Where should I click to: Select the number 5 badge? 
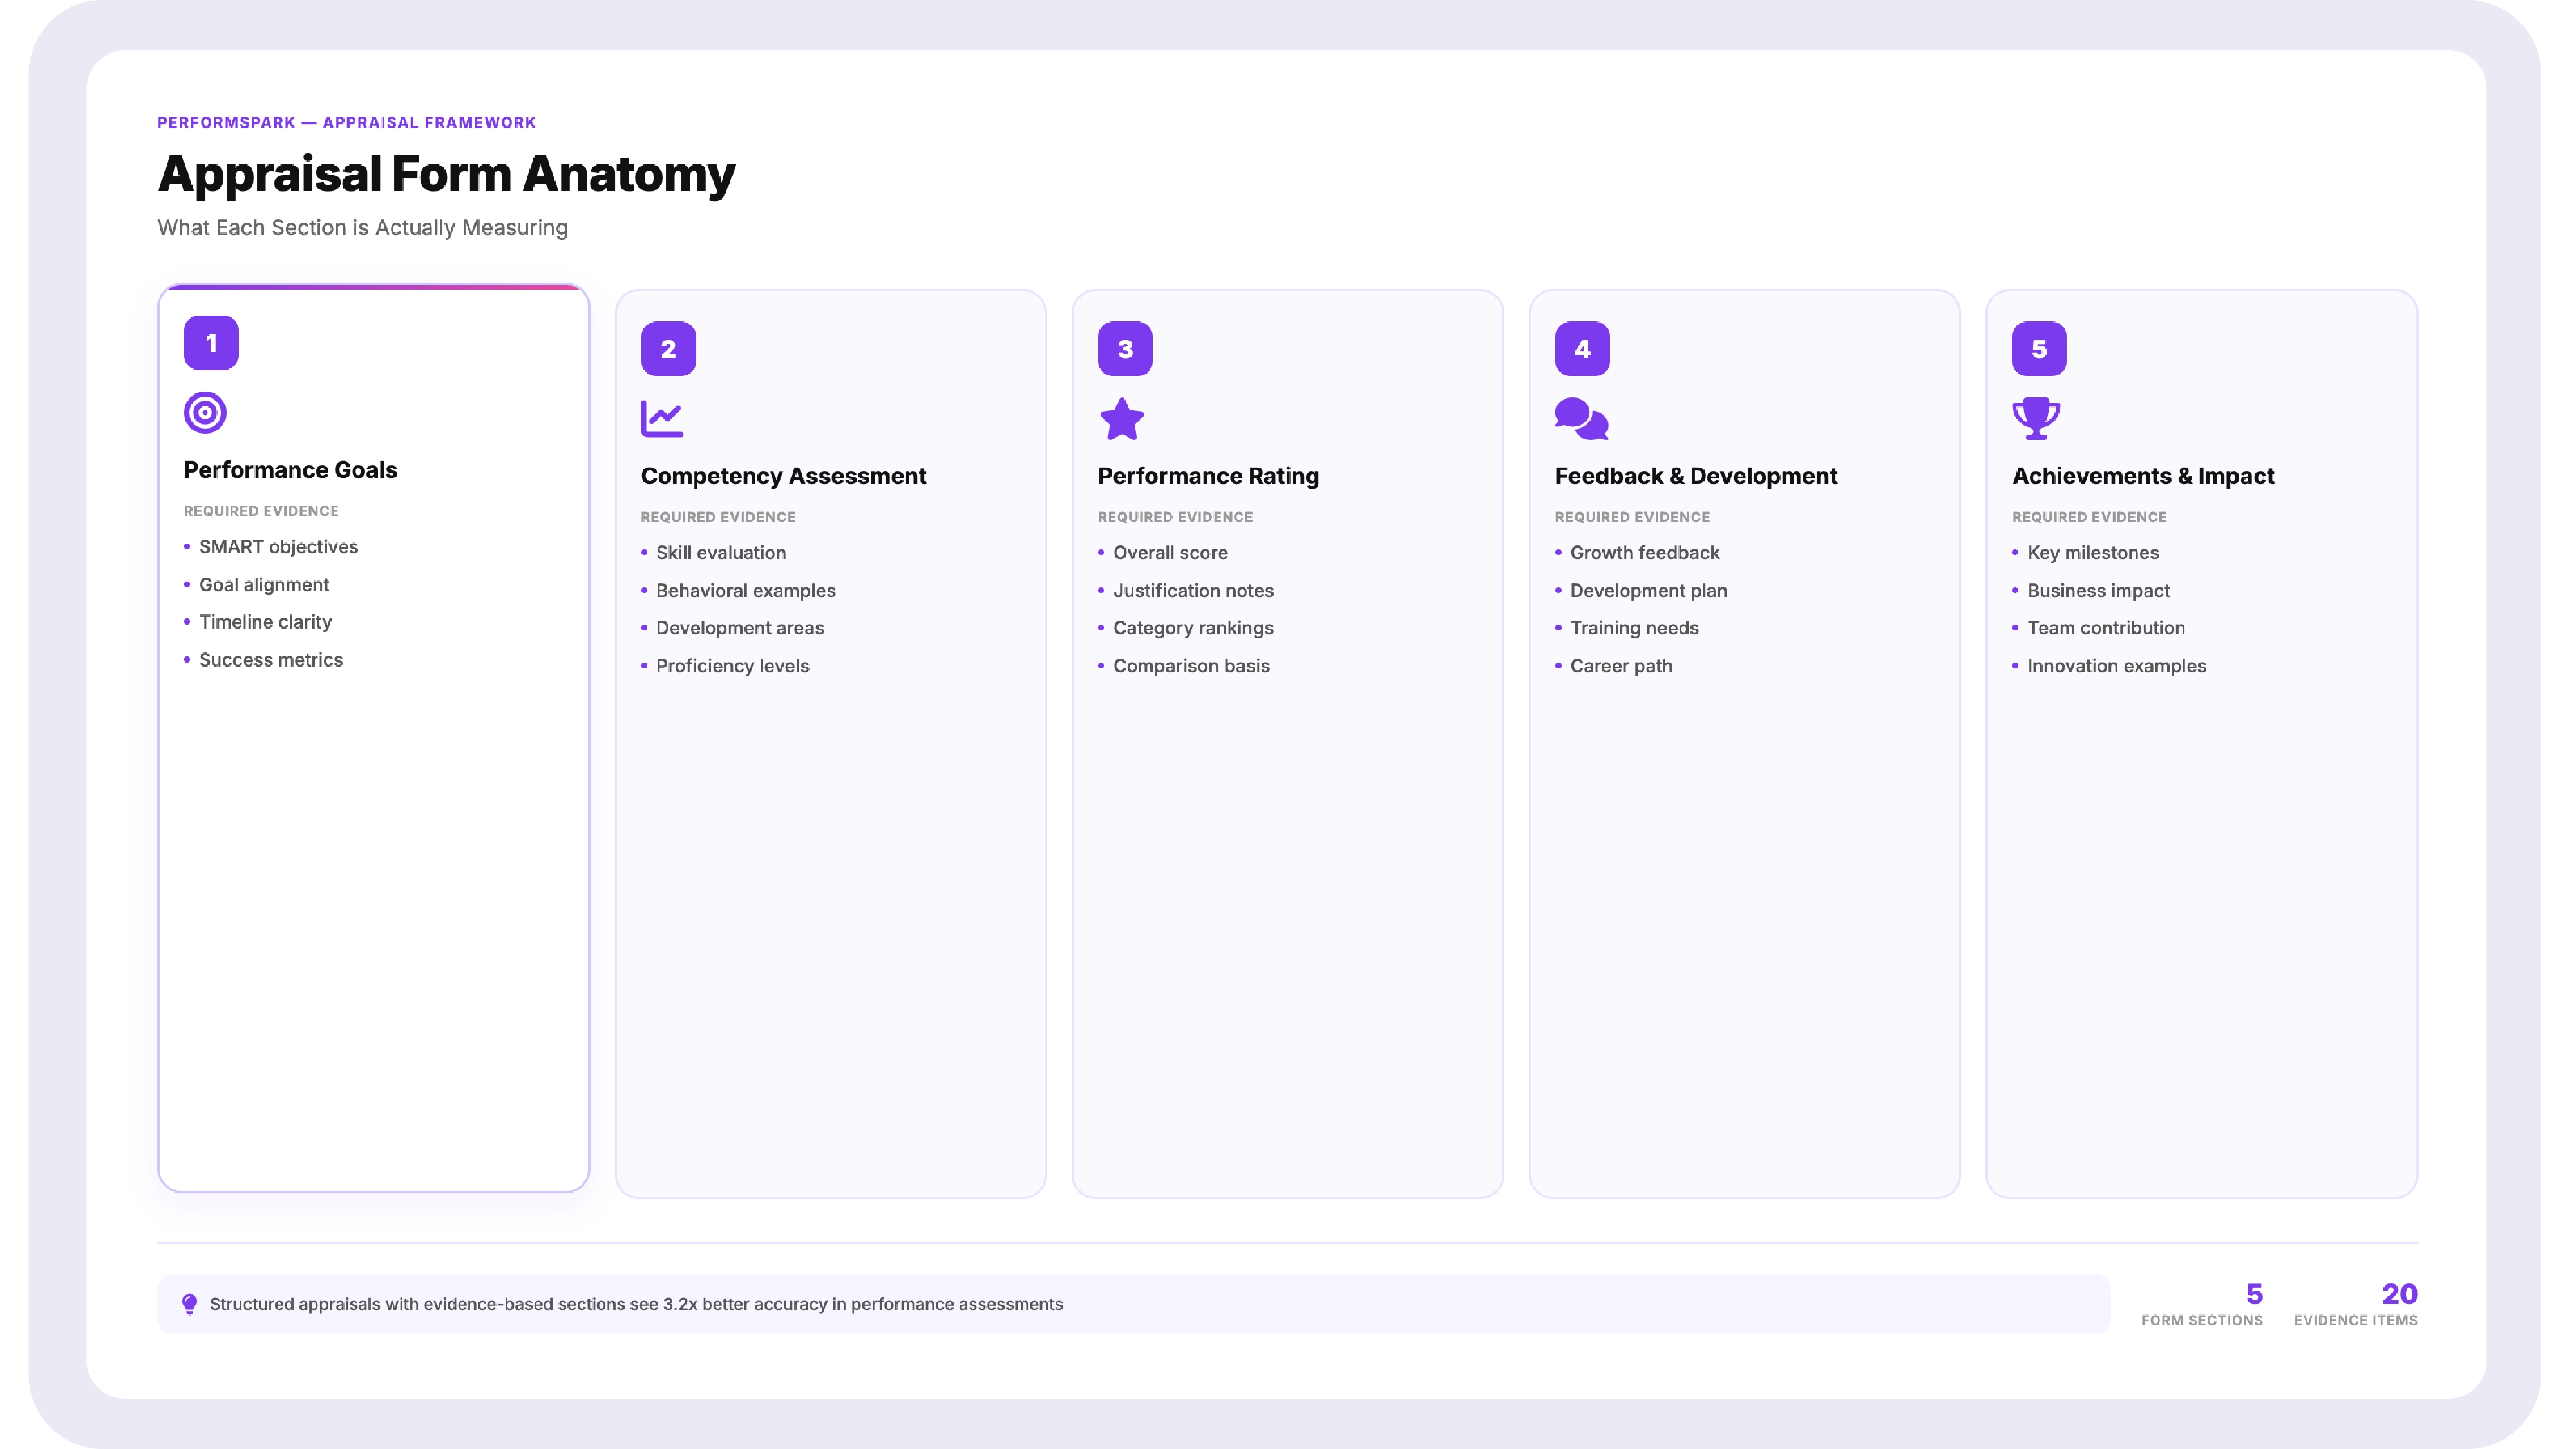coord(2039,349)
